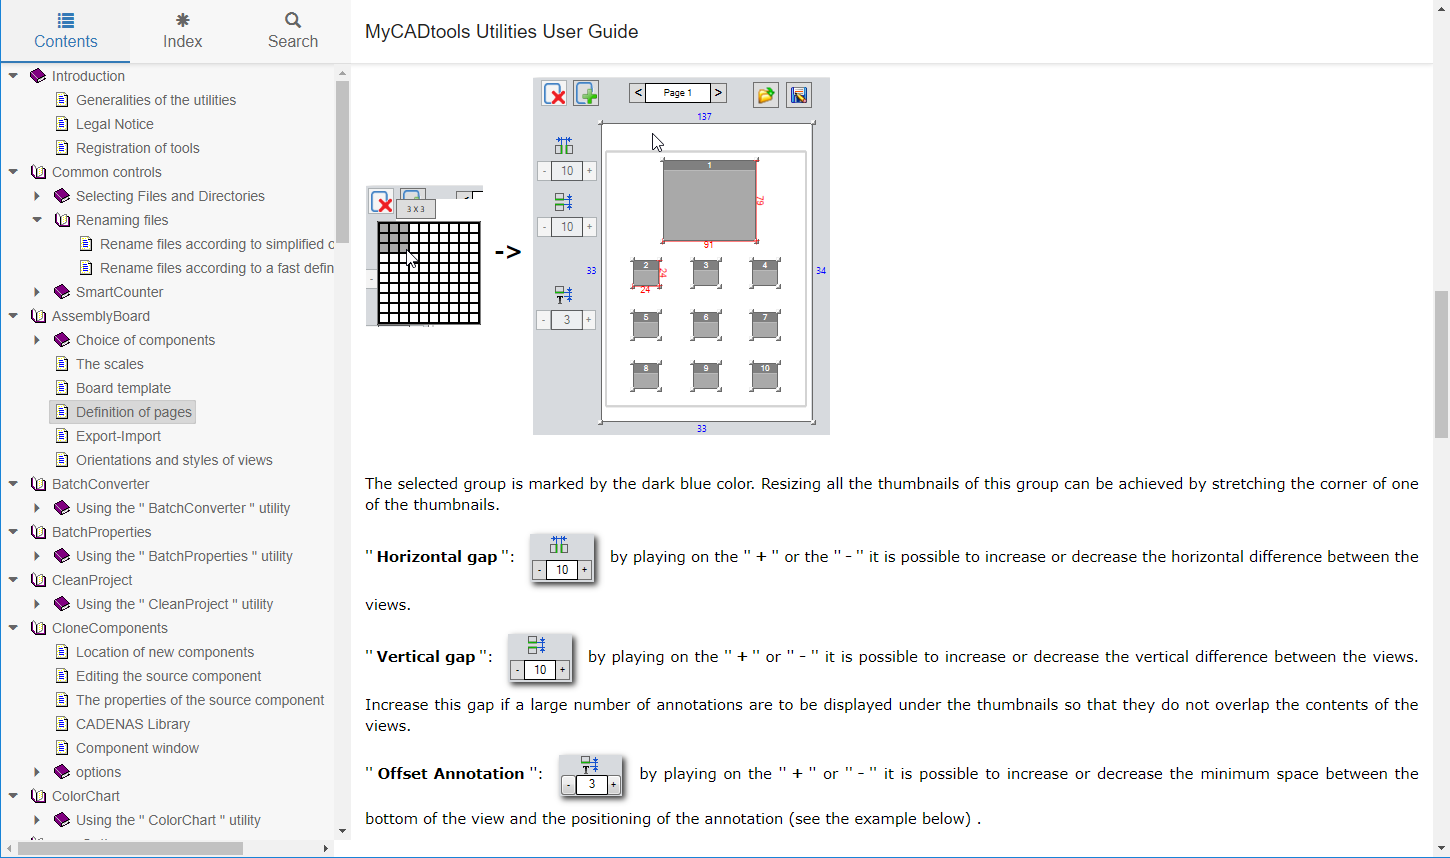
Task: Click the MyCADtools Utilities User Guide title
Action: click(x=501, y=31)
